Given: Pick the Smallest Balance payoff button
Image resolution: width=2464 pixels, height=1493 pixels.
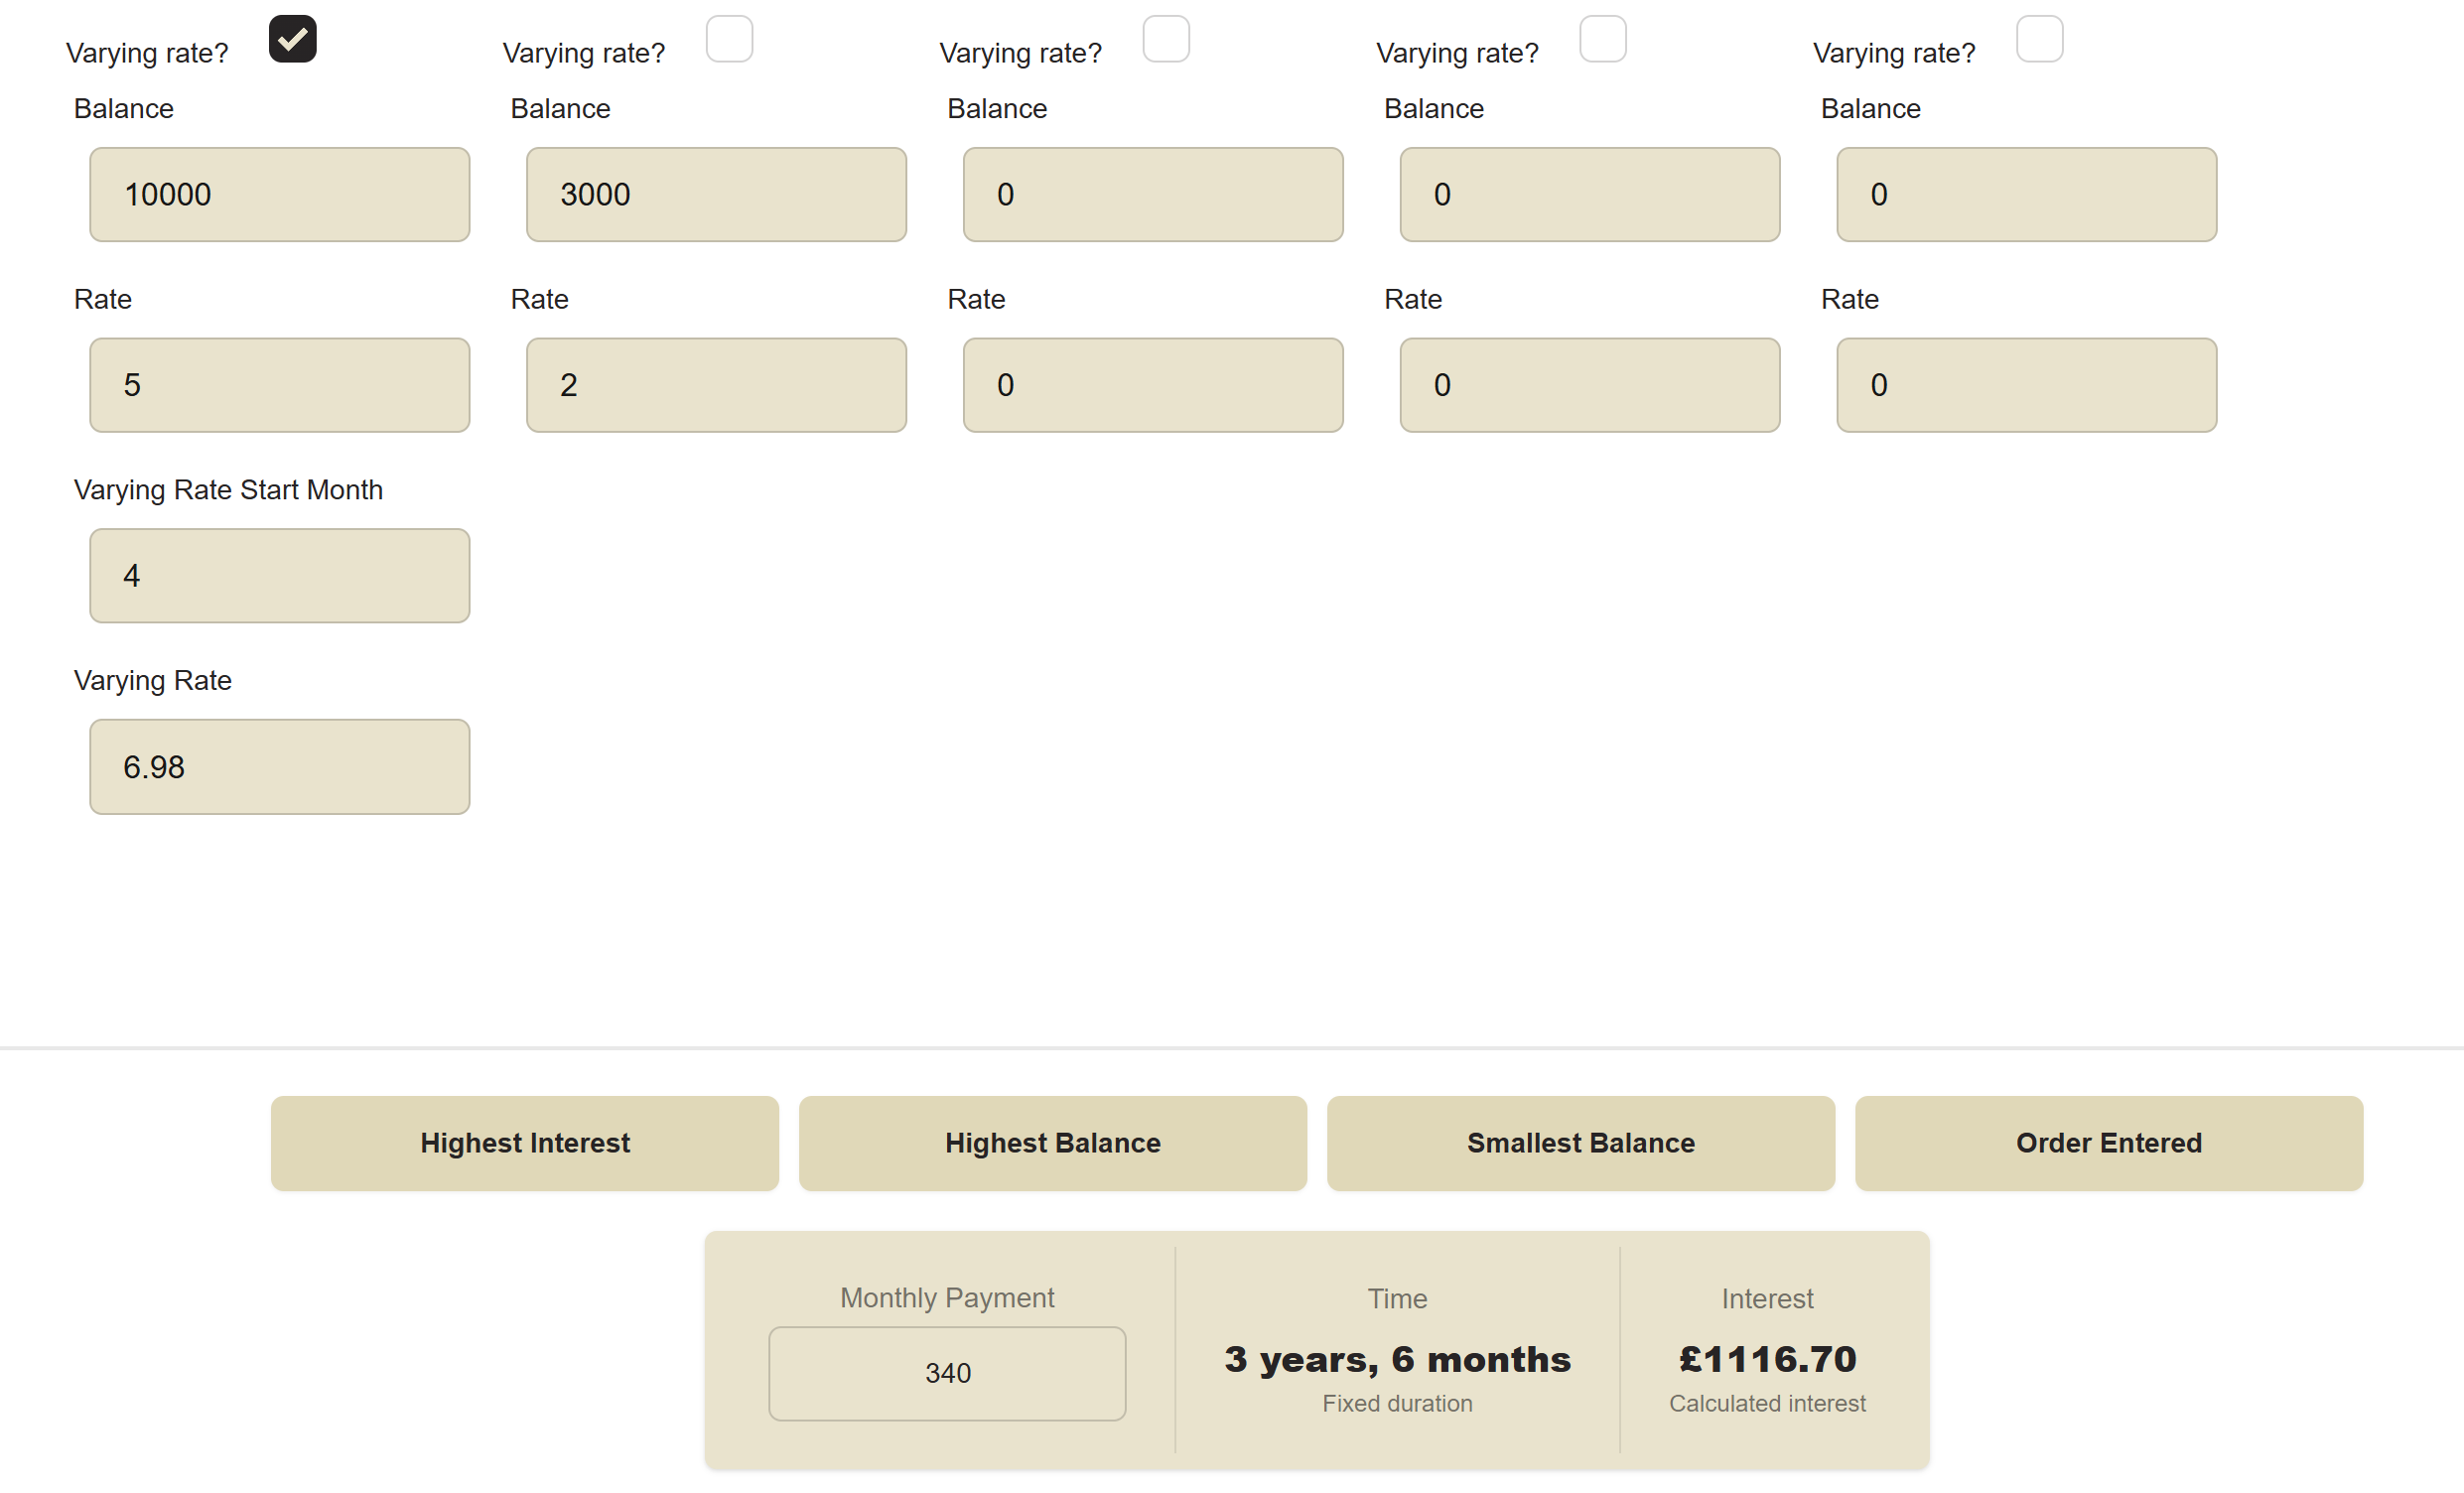Looking at the screenshot, I should (x=1580, y=1143).
